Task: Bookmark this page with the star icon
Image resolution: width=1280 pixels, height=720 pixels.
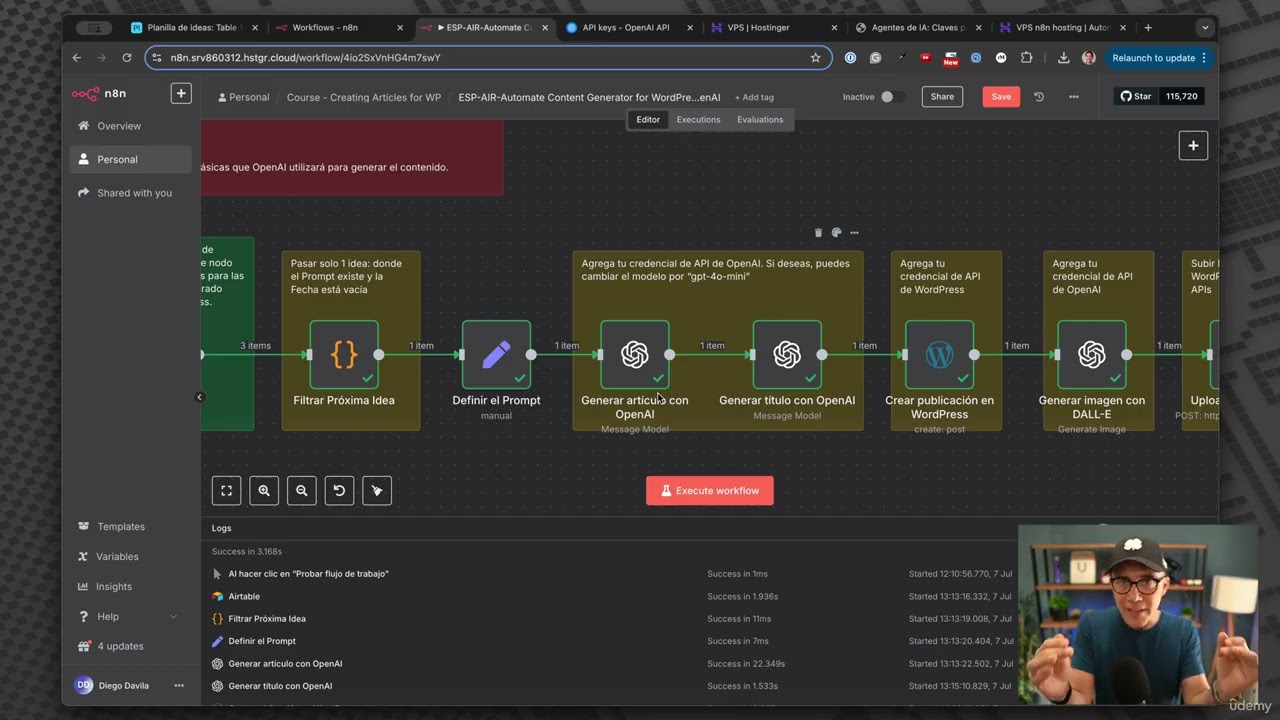Action: (815, 58)
